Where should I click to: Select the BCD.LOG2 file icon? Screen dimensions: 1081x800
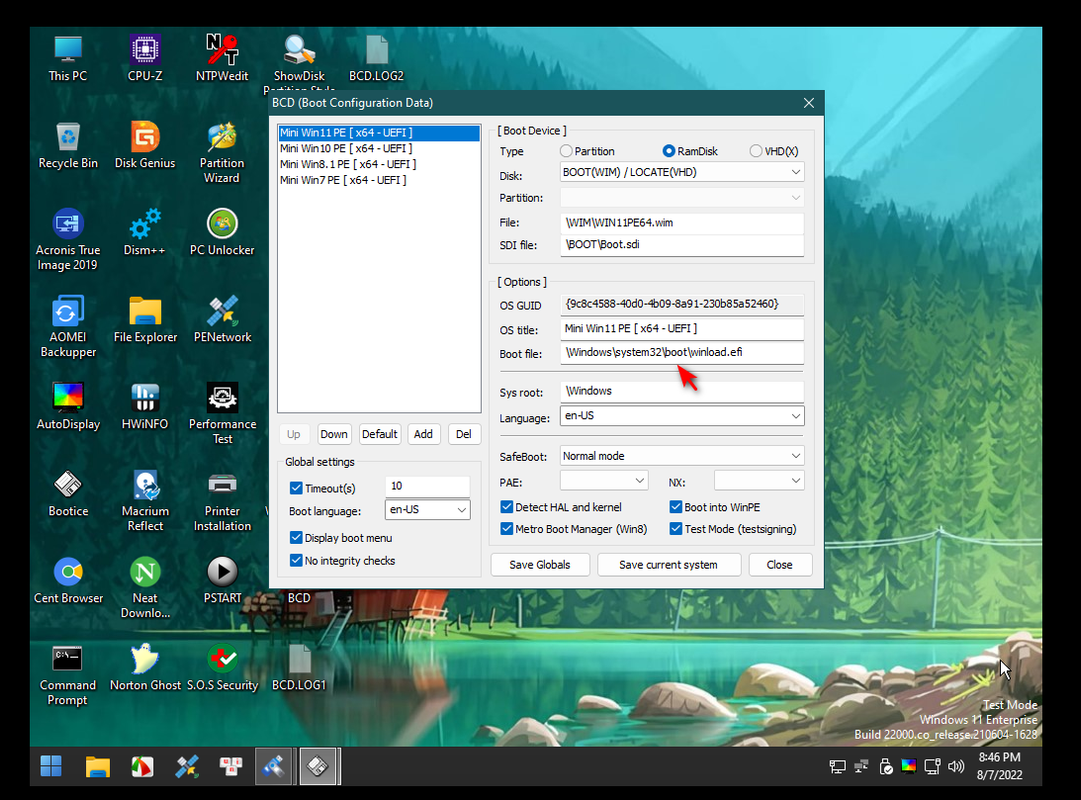coord(376,58)
